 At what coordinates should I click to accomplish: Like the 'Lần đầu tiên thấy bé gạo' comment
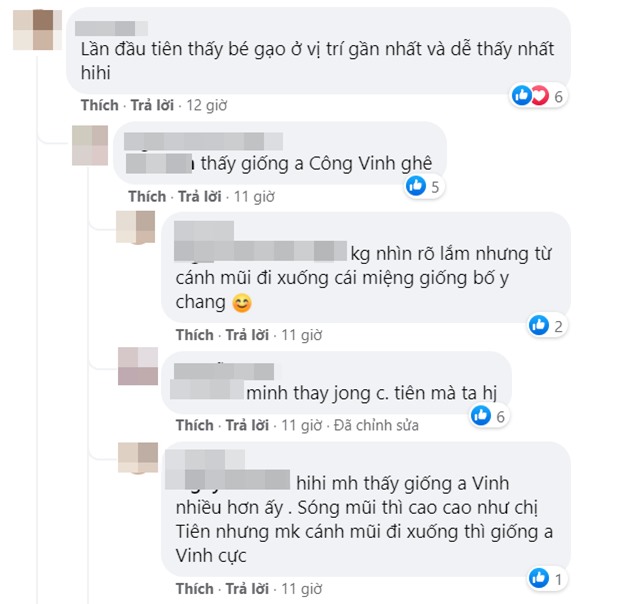point(100,105)
